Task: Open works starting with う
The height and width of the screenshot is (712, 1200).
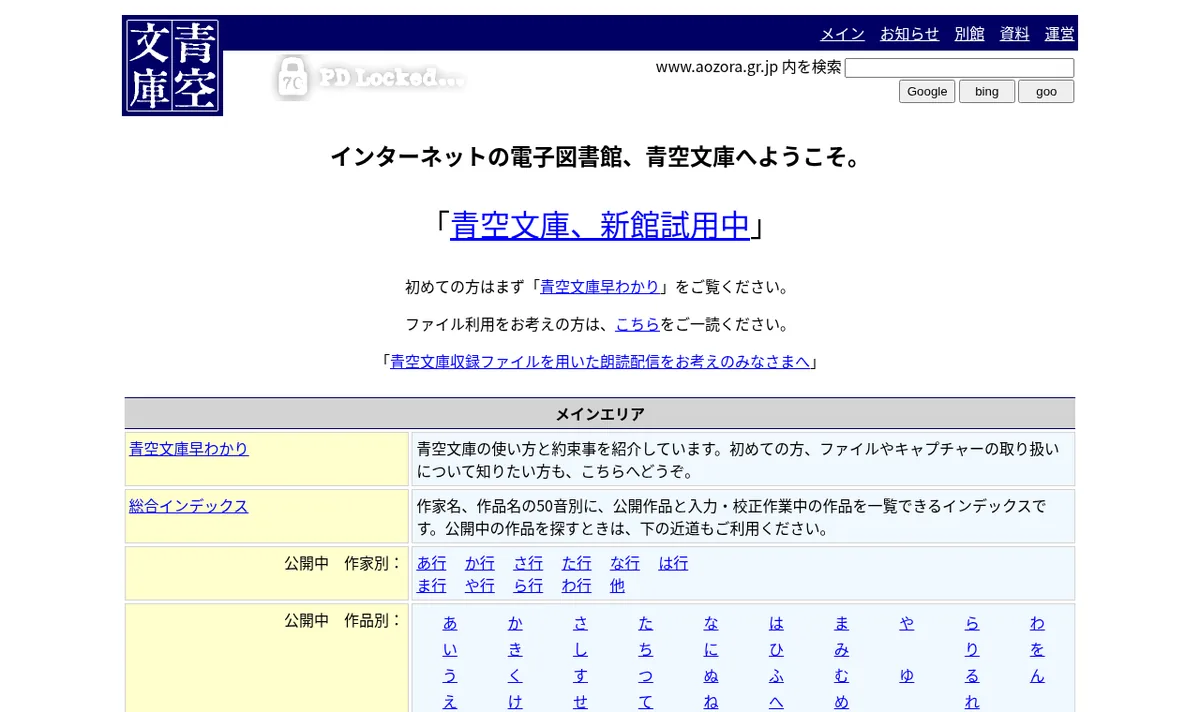Action: (x=450, y=675)
